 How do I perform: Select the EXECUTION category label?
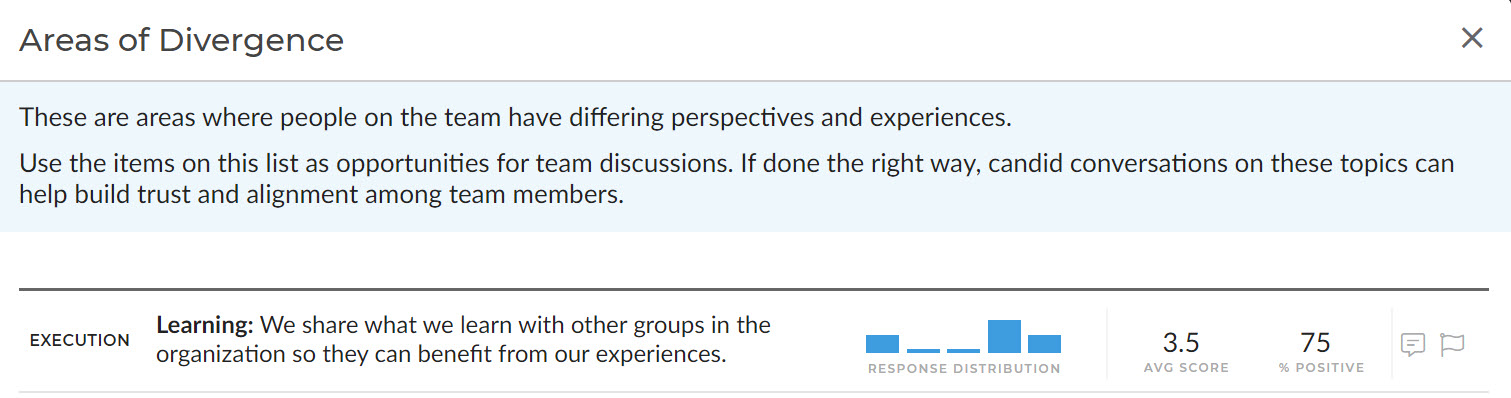pos(80,340)
